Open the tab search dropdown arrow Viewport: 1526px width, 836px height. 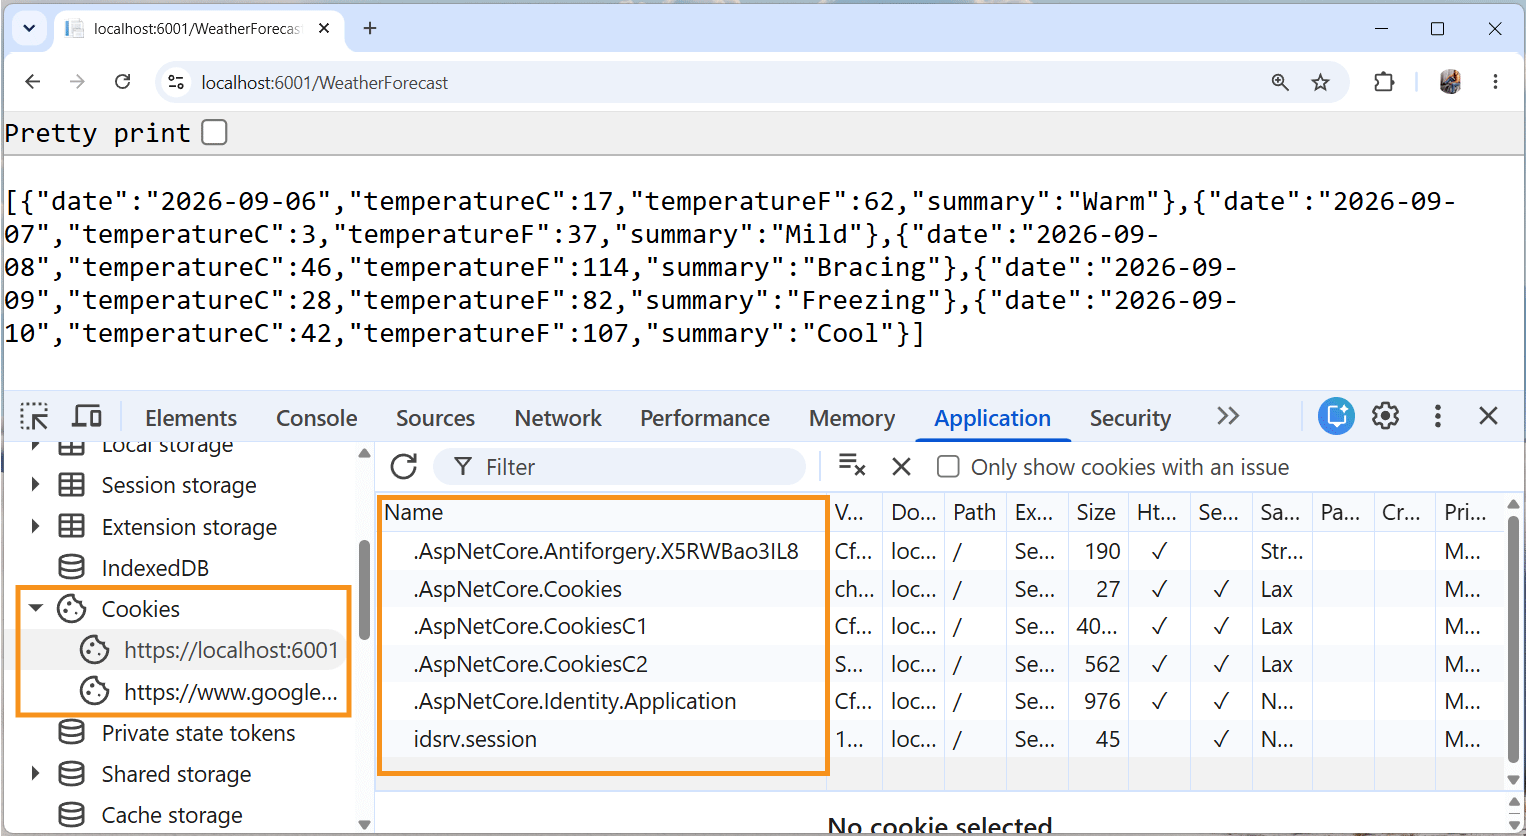[x=29, y=28]
